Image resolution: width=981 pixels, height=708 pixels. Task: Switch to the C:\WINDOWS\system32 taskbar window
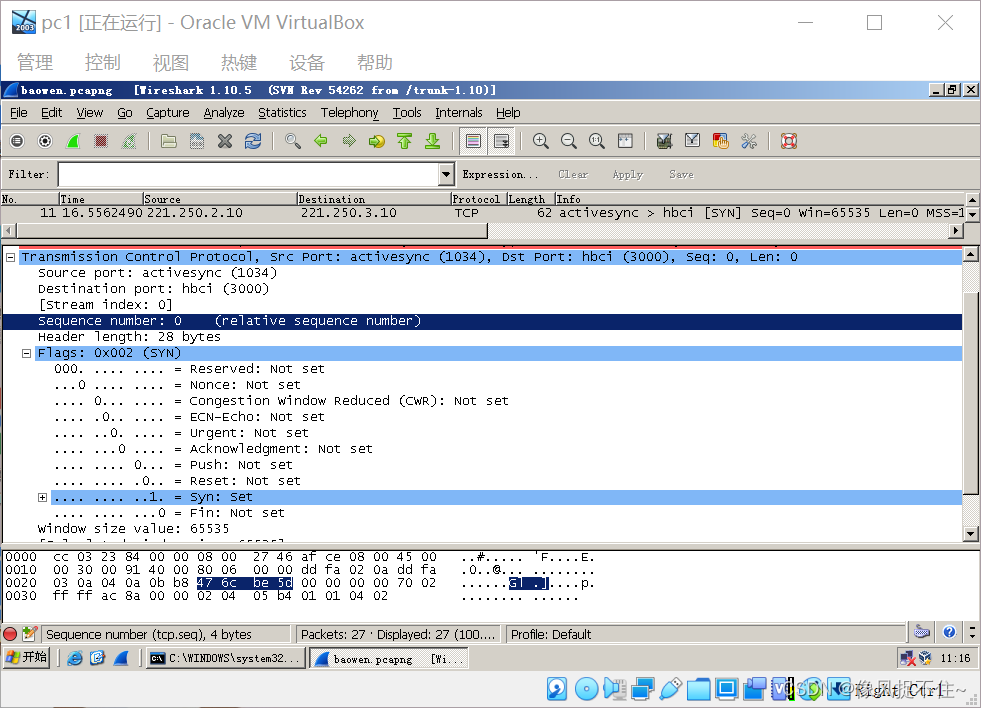[x=226, y=658]
